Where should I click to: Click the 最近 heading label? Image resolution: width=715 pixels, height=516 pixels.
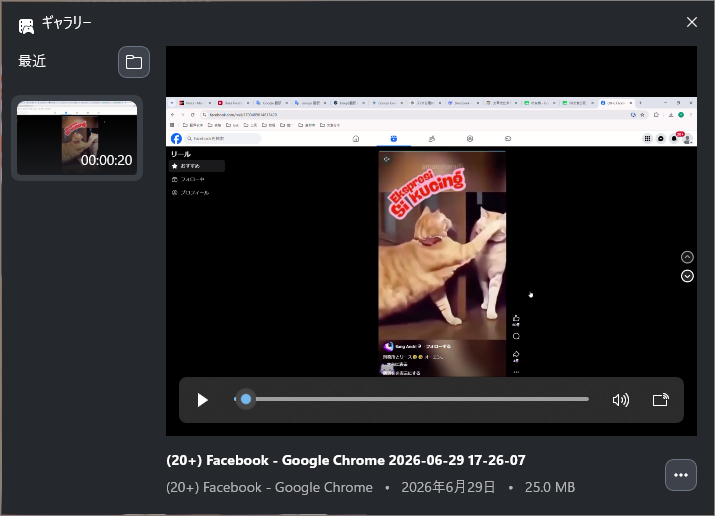(x=32, y=61)
